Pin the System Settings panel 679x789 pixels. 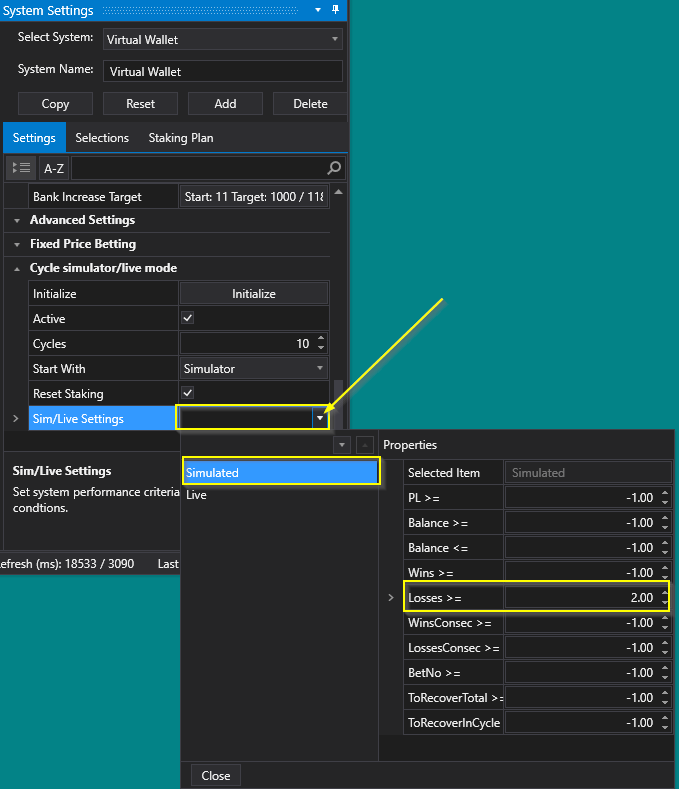[x=333, y=10]
